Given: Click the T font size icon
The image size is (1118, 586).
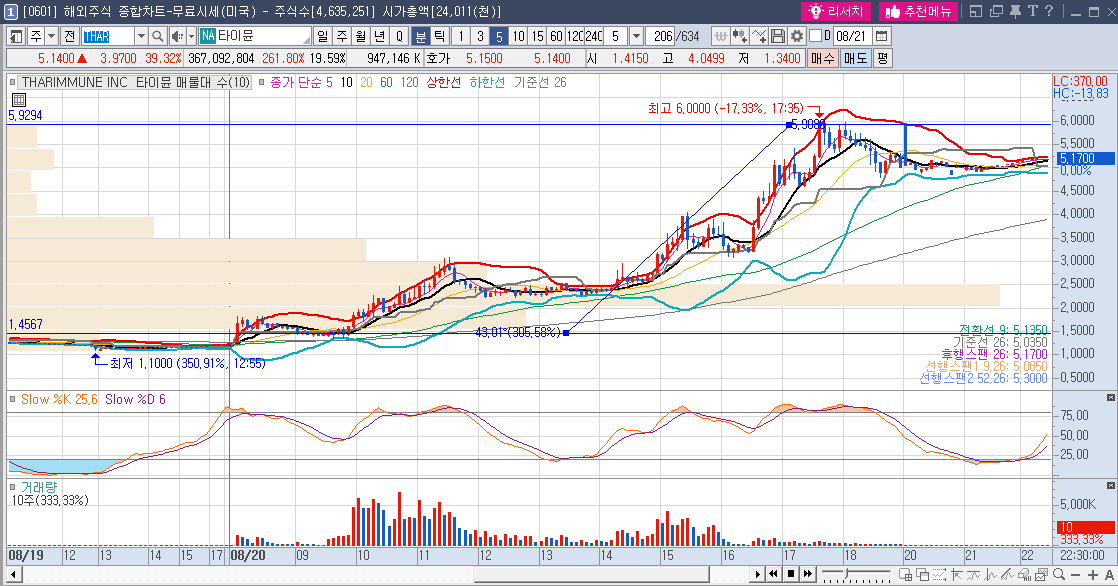Looking at the screenshot, I should tap(1032, 11).
